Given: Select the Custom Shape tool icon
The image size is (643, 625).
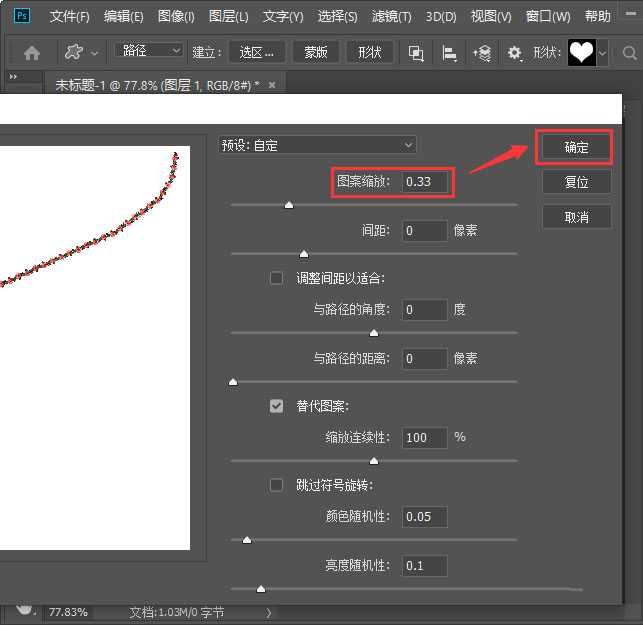Looking at the screenshot, I should (73, 53).
